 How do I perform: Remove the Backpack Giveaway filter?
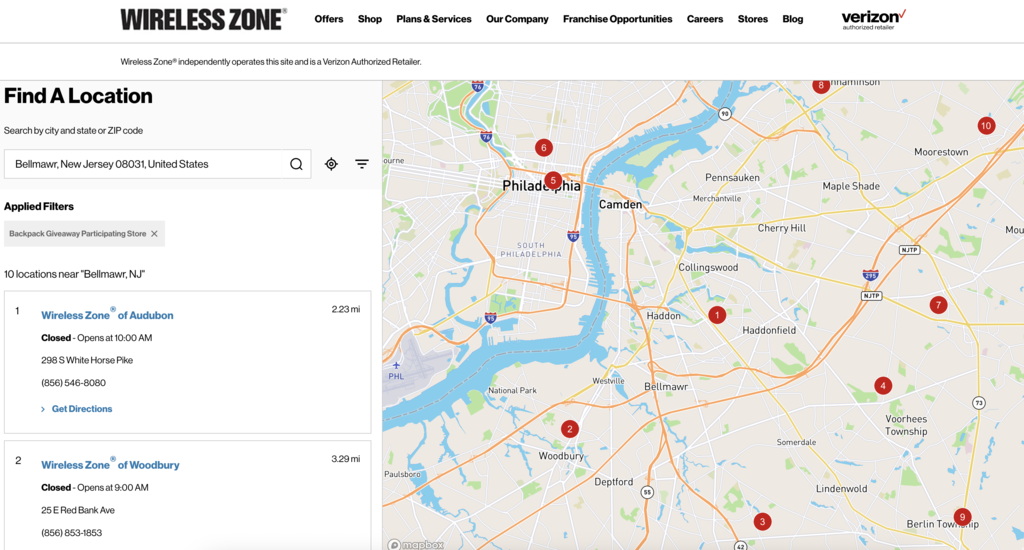pyautogui.click(x=154, y=234)
